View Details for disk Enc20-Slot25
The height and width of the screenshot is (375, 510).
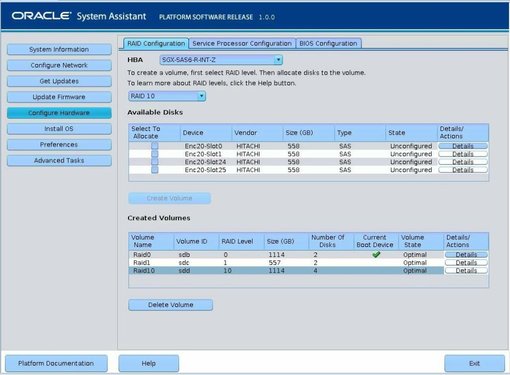pyautogui.click(x=463, y=170)
